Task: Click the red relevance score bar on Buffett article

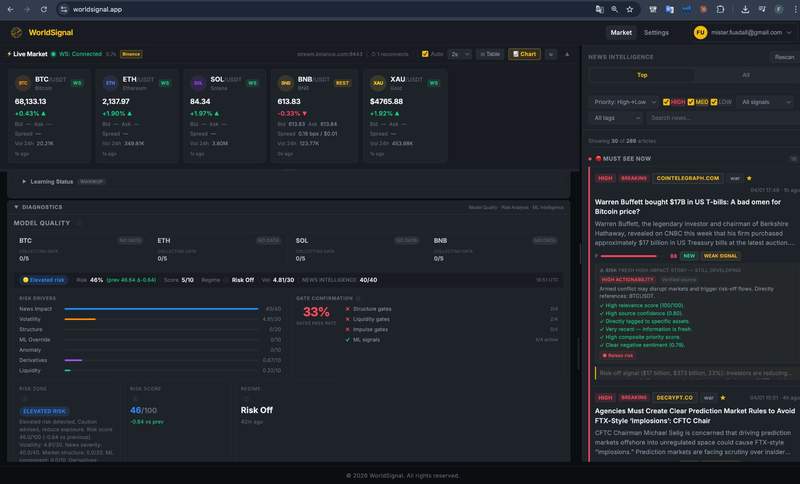Action: click(x=629, y=256)
